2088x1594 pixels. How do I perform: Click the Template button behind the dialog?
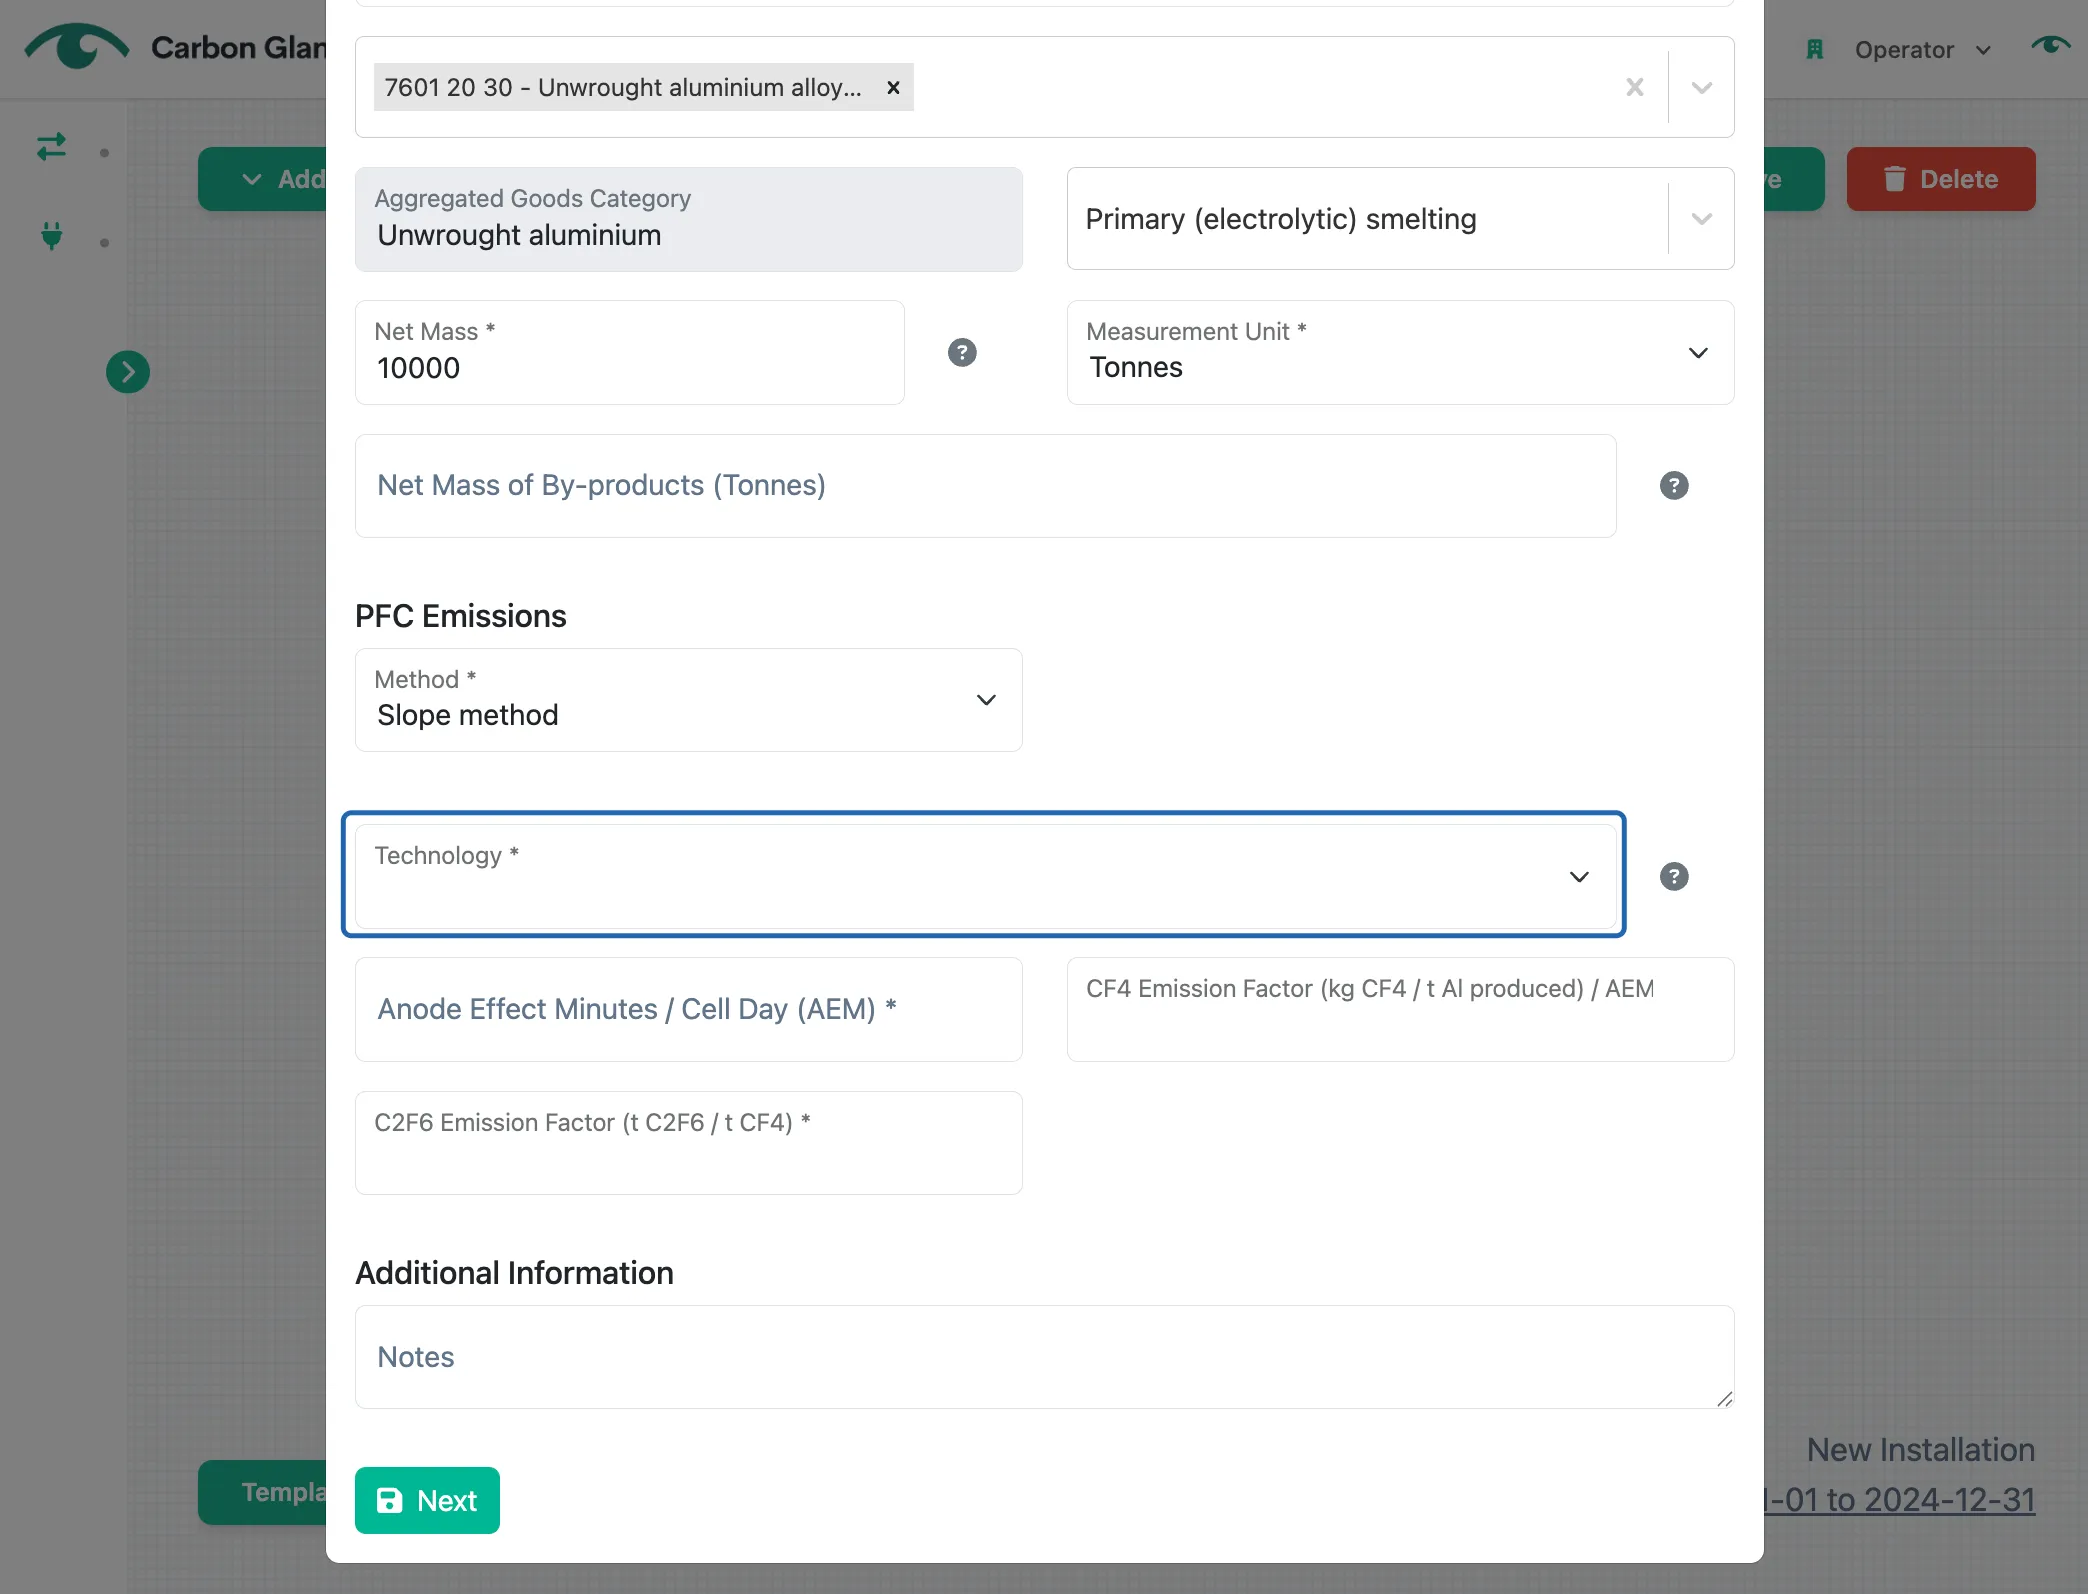click(263, 1492)
